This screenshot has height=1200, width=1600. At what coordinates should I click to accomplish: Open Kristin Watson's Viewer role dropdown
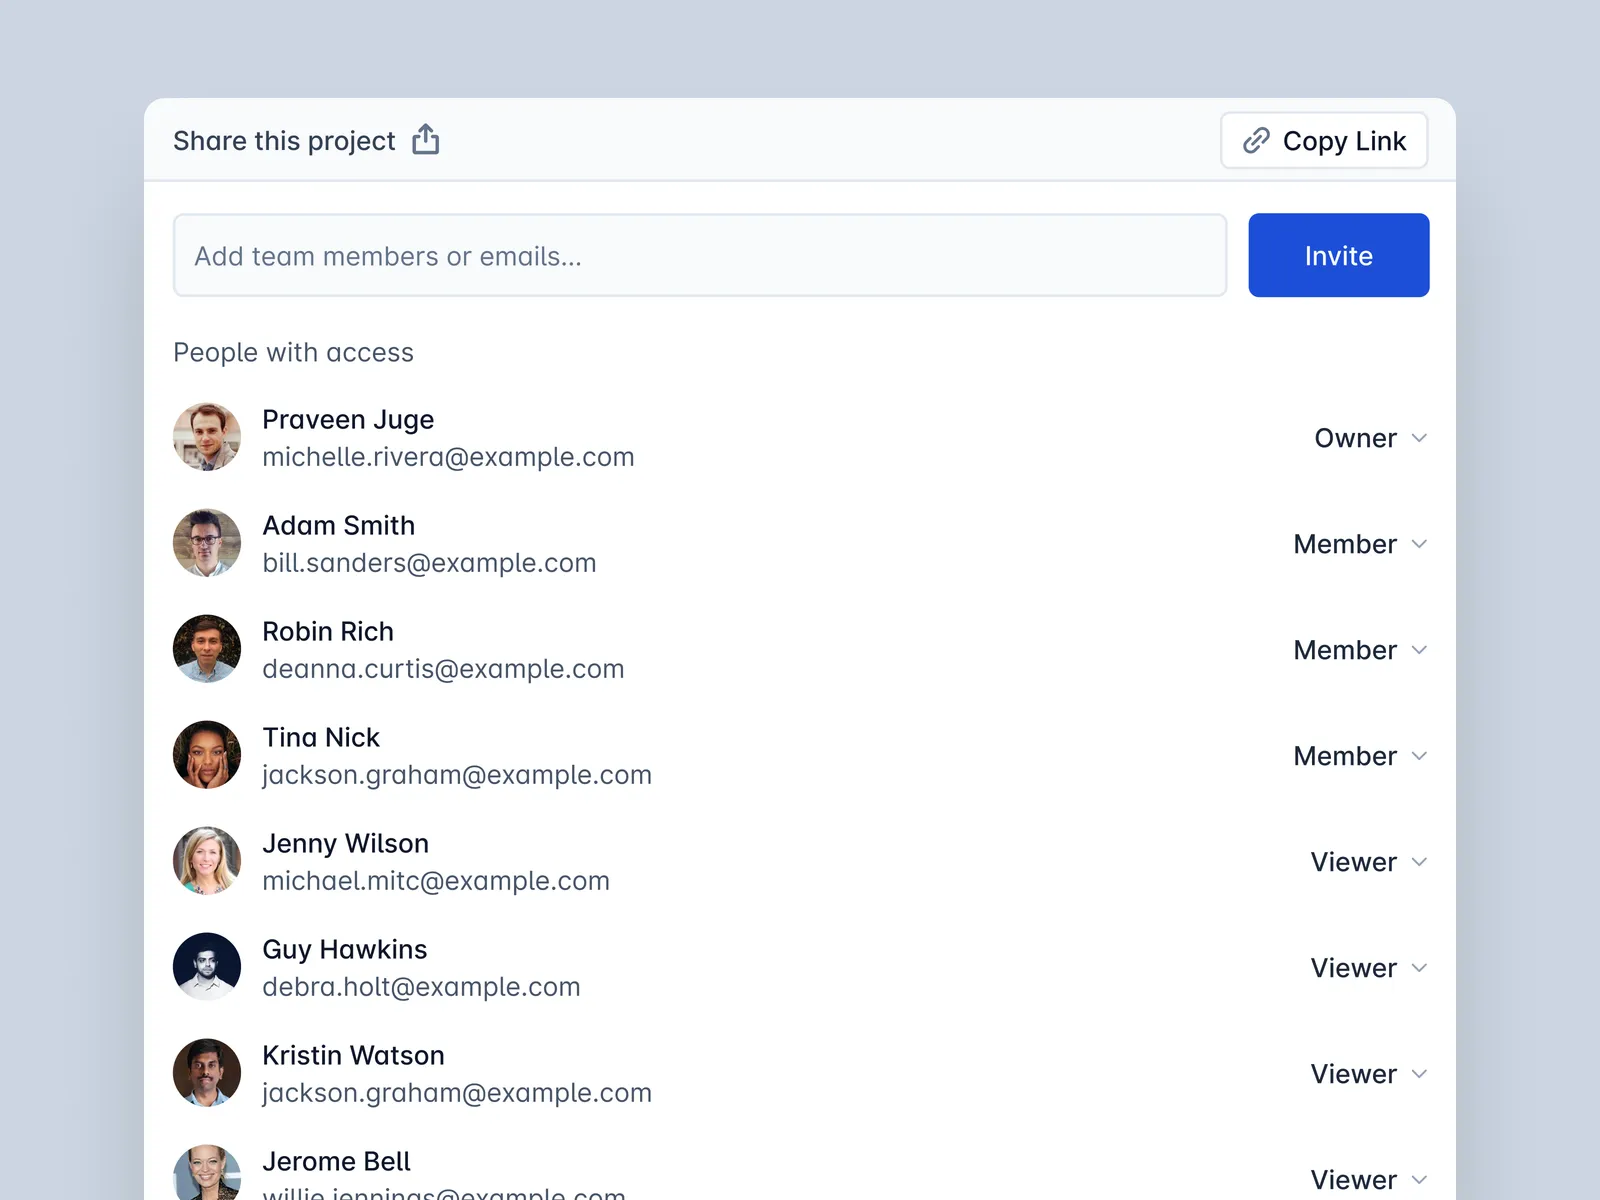(x=1368, y=1074)
